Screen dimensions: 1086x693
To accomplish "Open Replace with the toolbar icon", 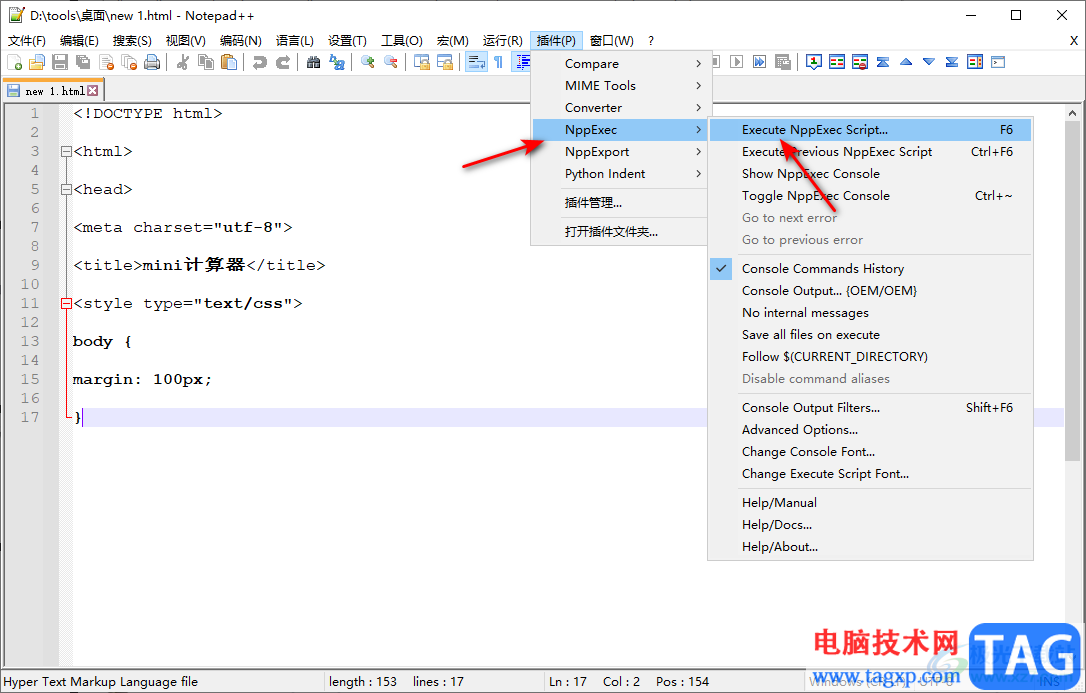I will coord(337,62).
